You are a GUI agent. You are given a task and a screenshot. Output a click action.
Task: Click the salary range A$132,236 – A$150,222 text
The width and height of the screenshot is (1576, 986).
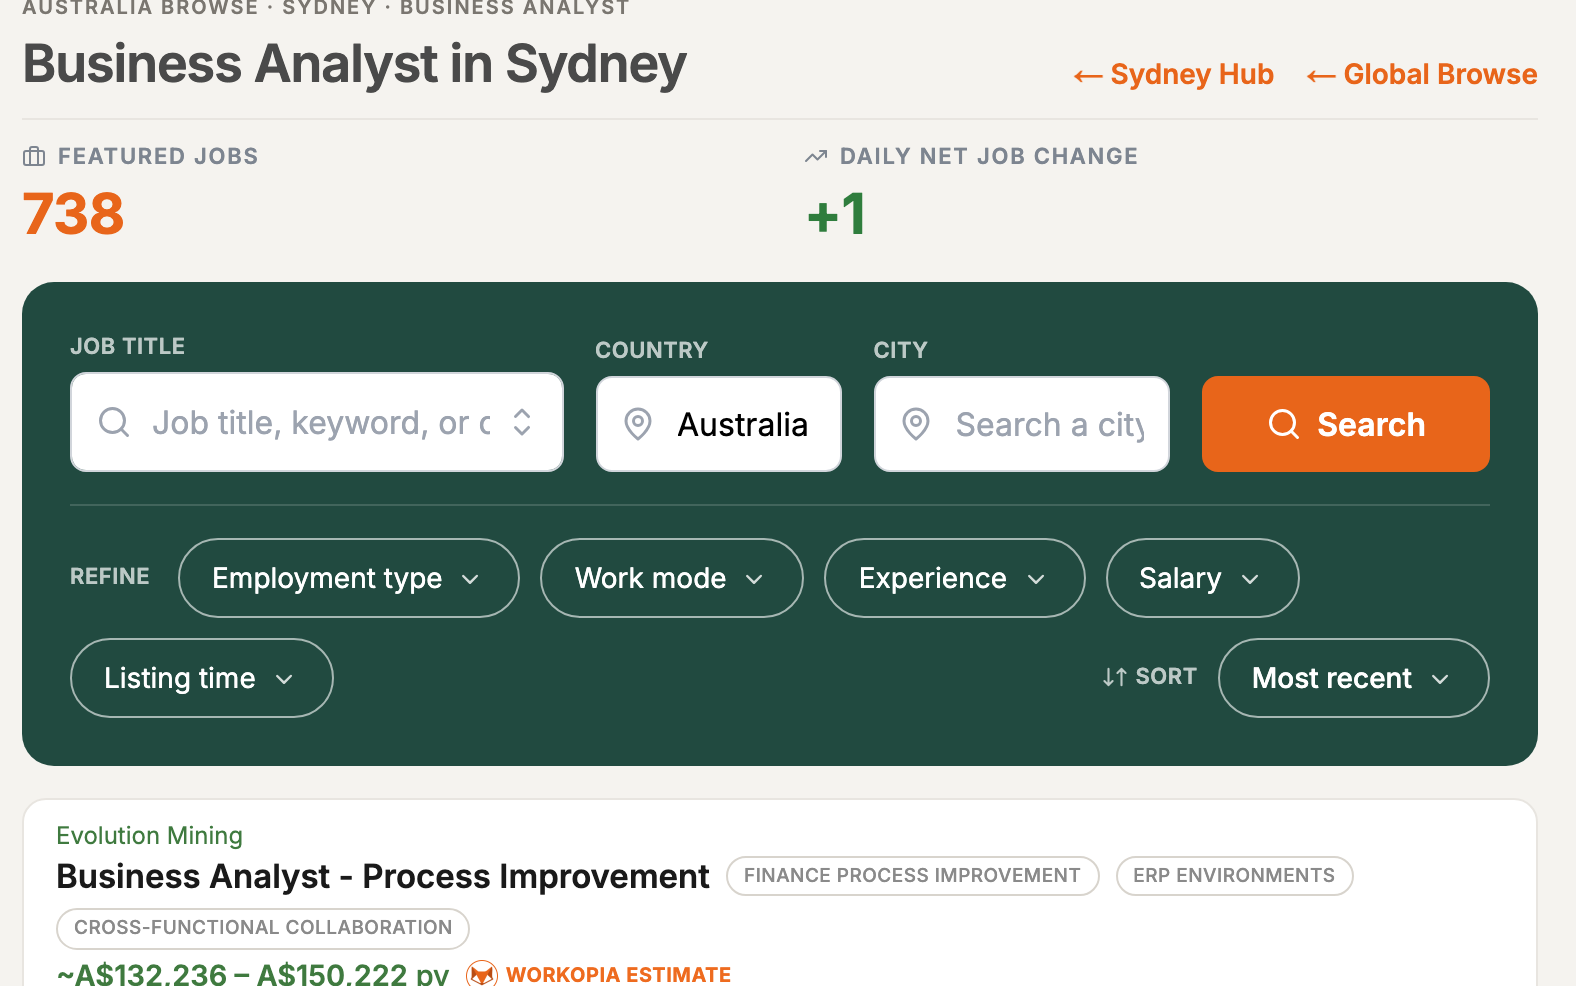click(x=252, y=974)
